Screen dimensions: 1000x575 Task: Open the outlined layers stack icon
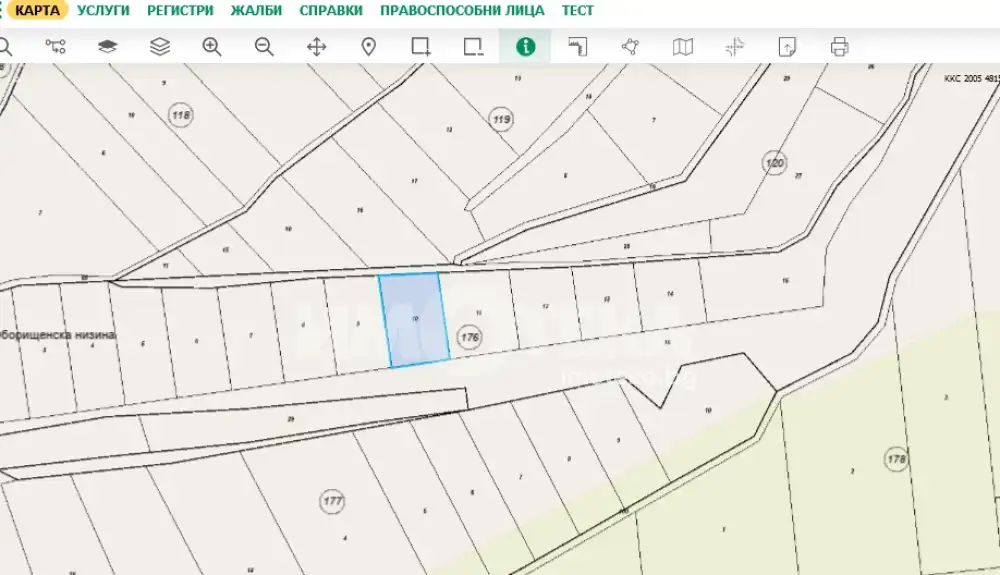(x=160, y=46)
